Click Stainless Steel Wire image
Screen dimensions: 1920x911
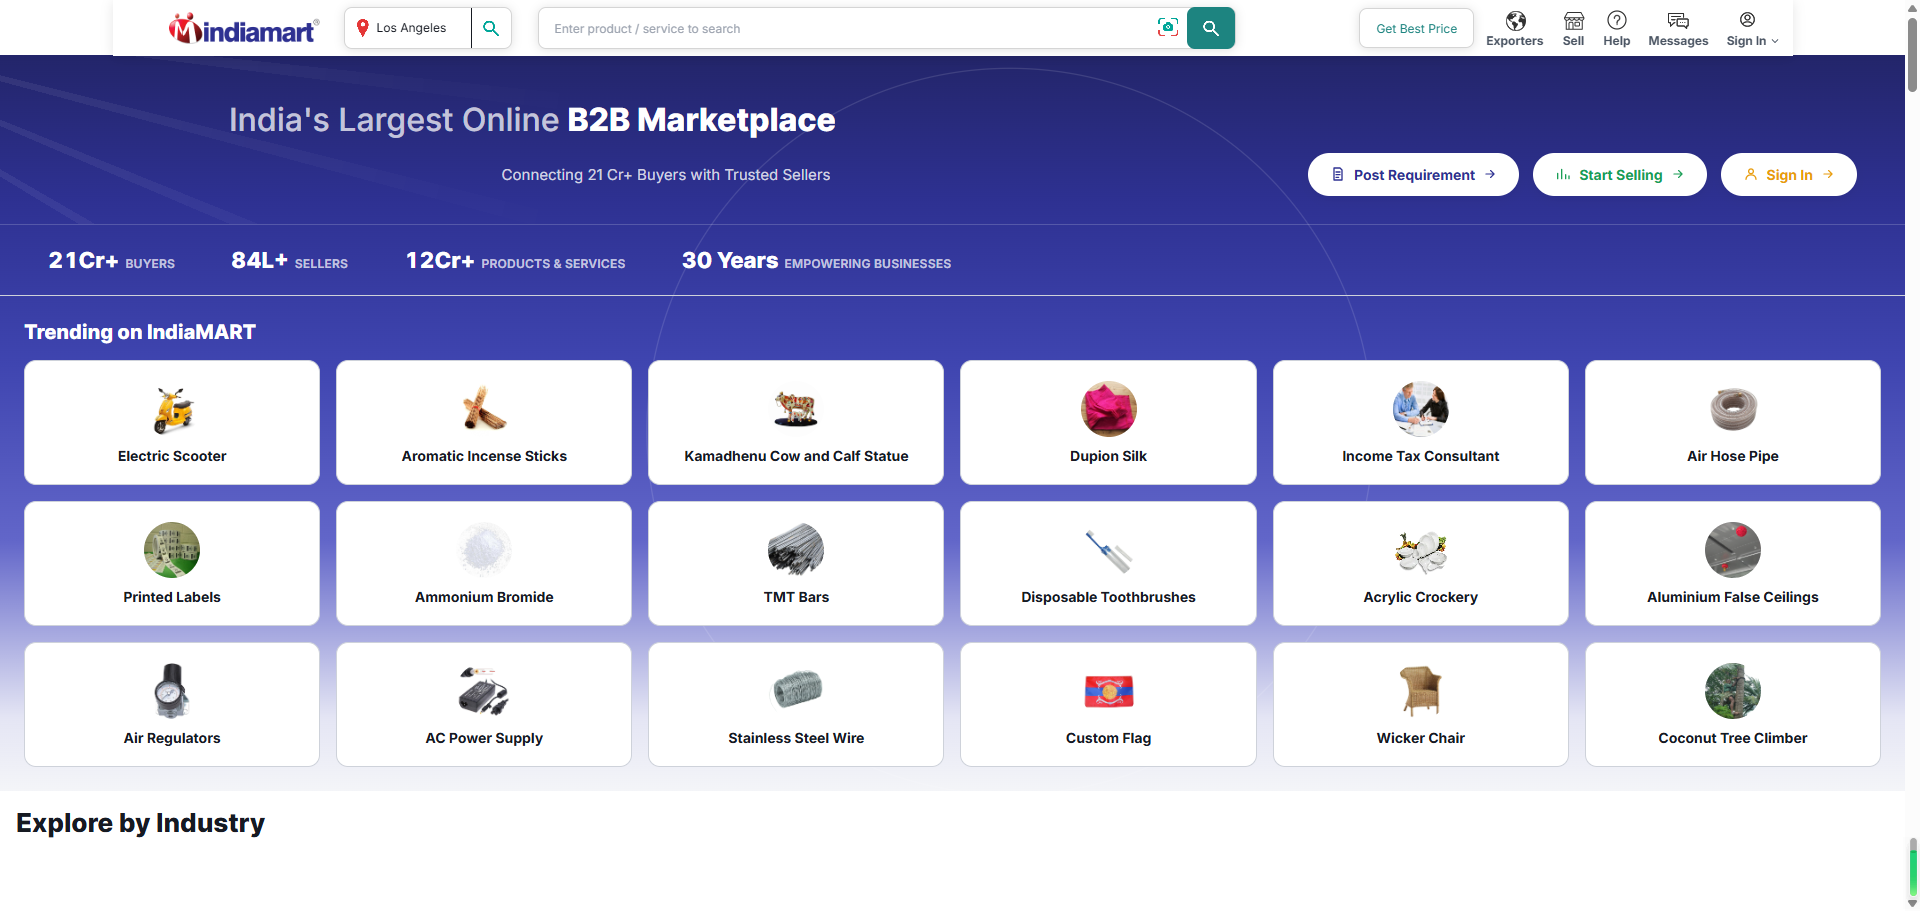pyautogui.click(x=796, y=691)
